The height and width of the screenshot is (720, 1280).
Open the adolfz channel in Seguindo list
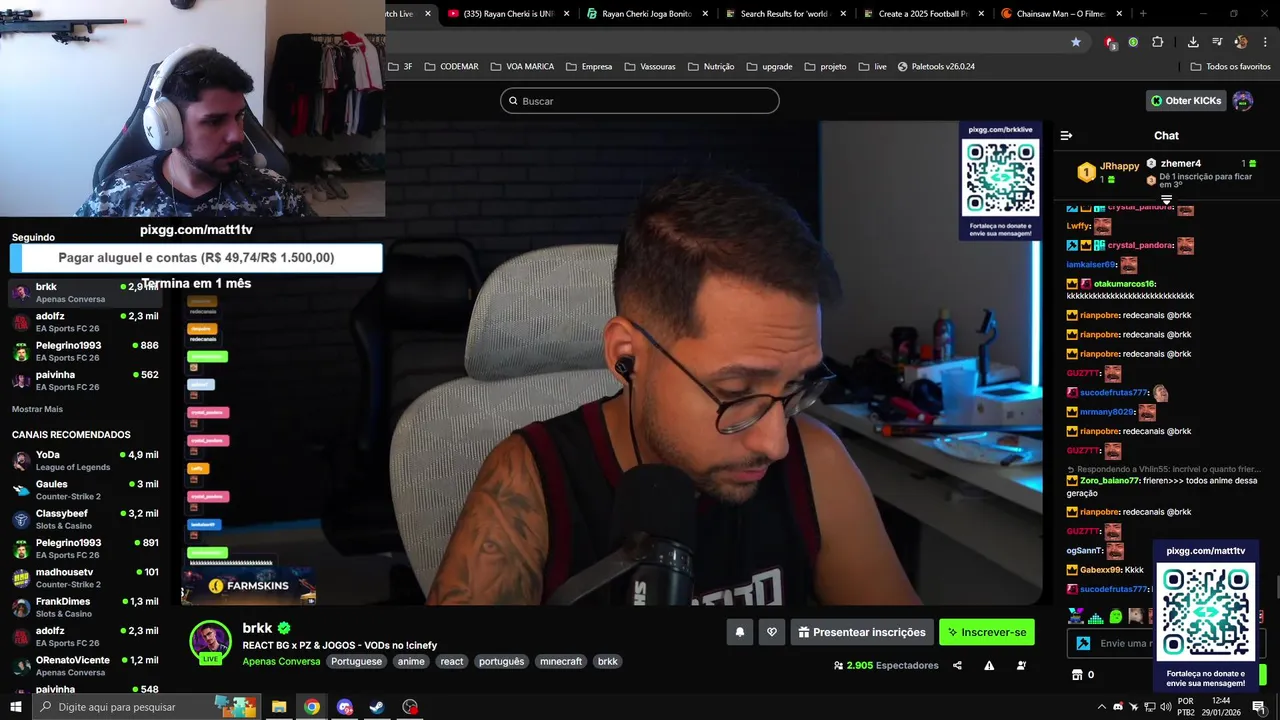click(86, 321)
